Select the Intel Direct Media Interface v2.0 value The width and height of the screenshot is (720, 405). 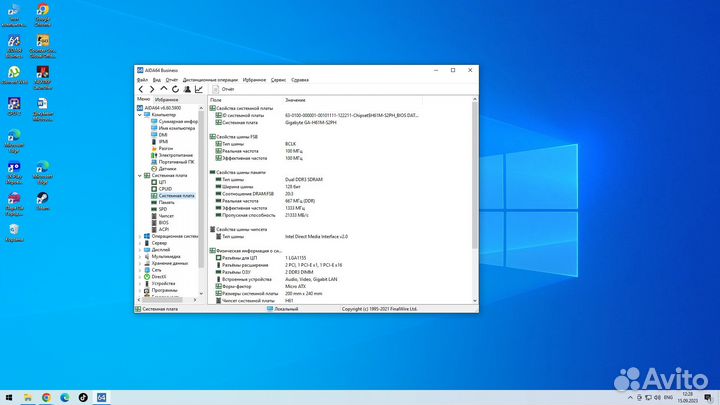click(316, 236)
